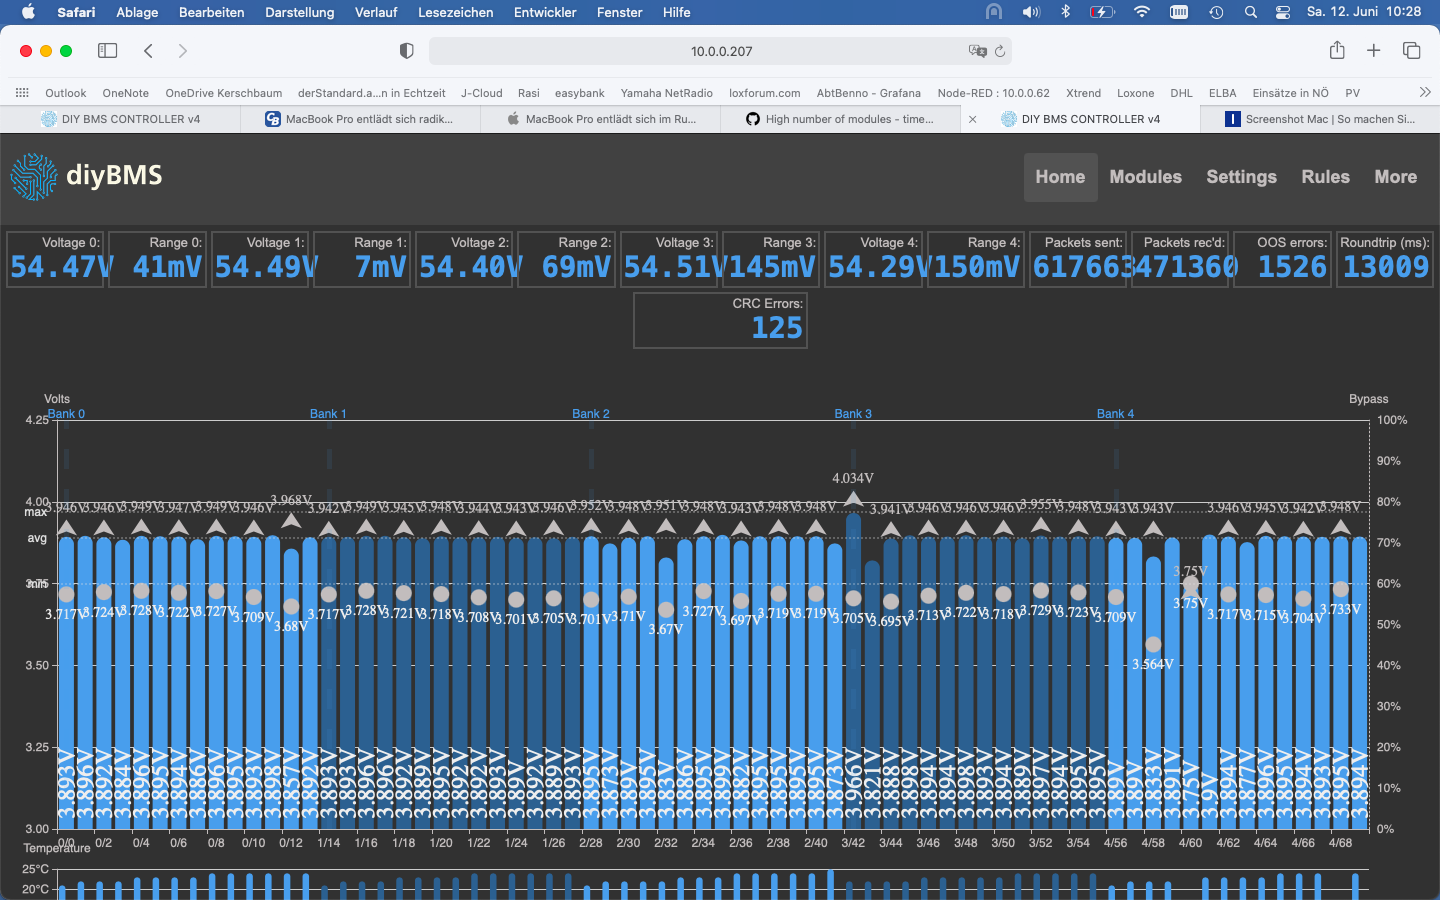Click the 4.034V bar in Bank 3
1440x900 pixels.
coord(853,670)
